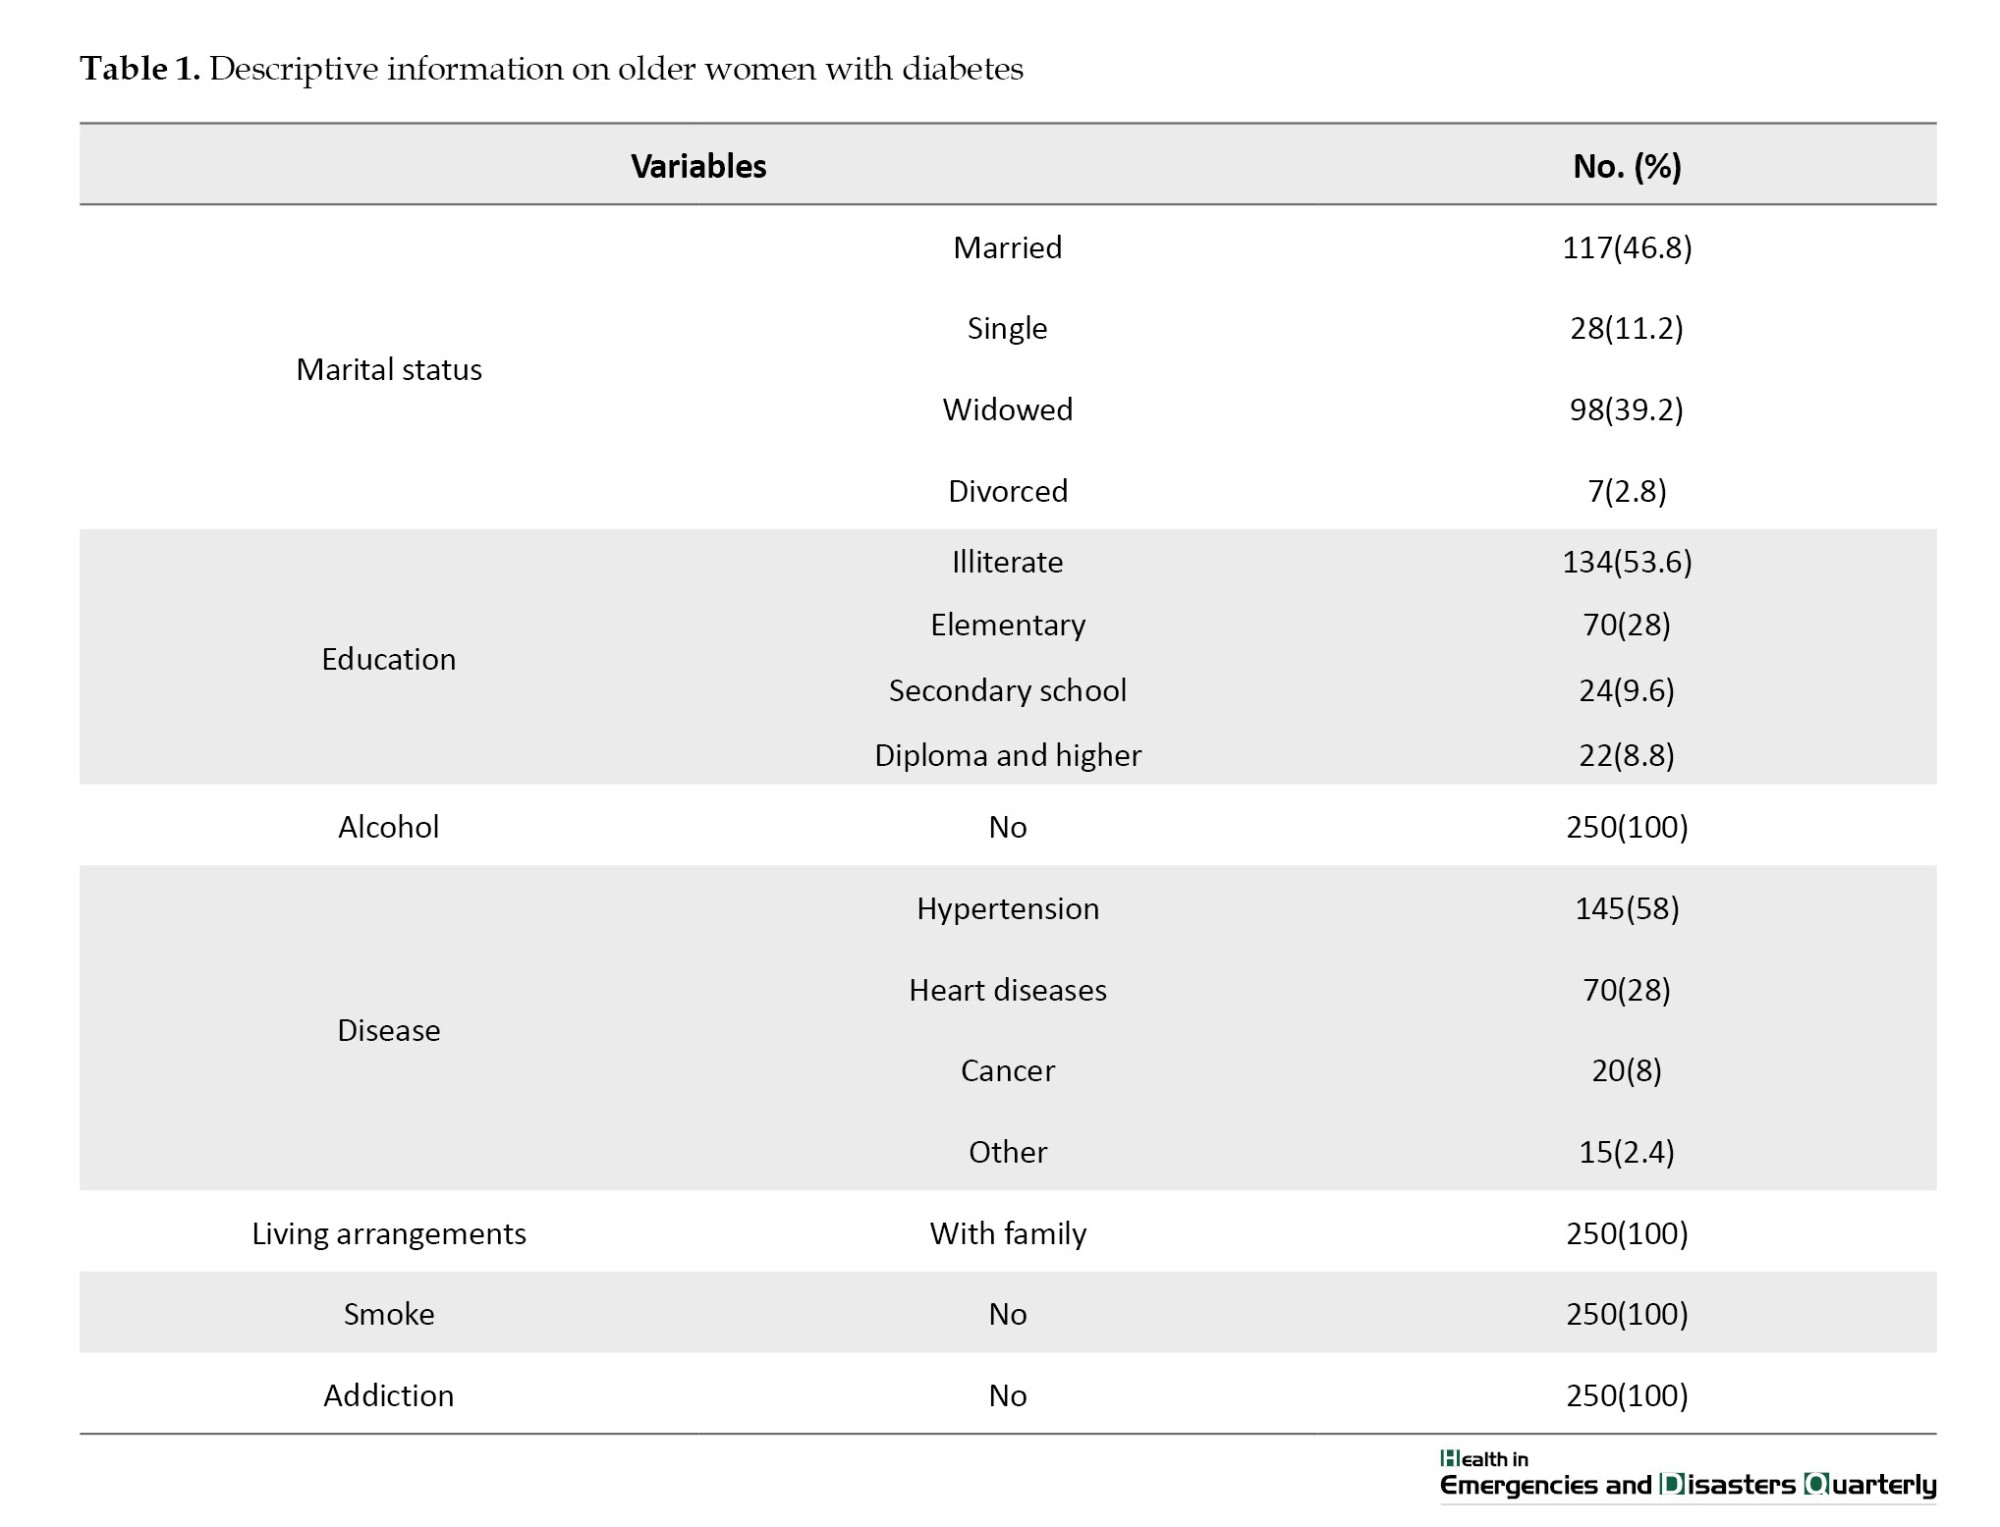Click the Married category cell

pos(1007,247)
